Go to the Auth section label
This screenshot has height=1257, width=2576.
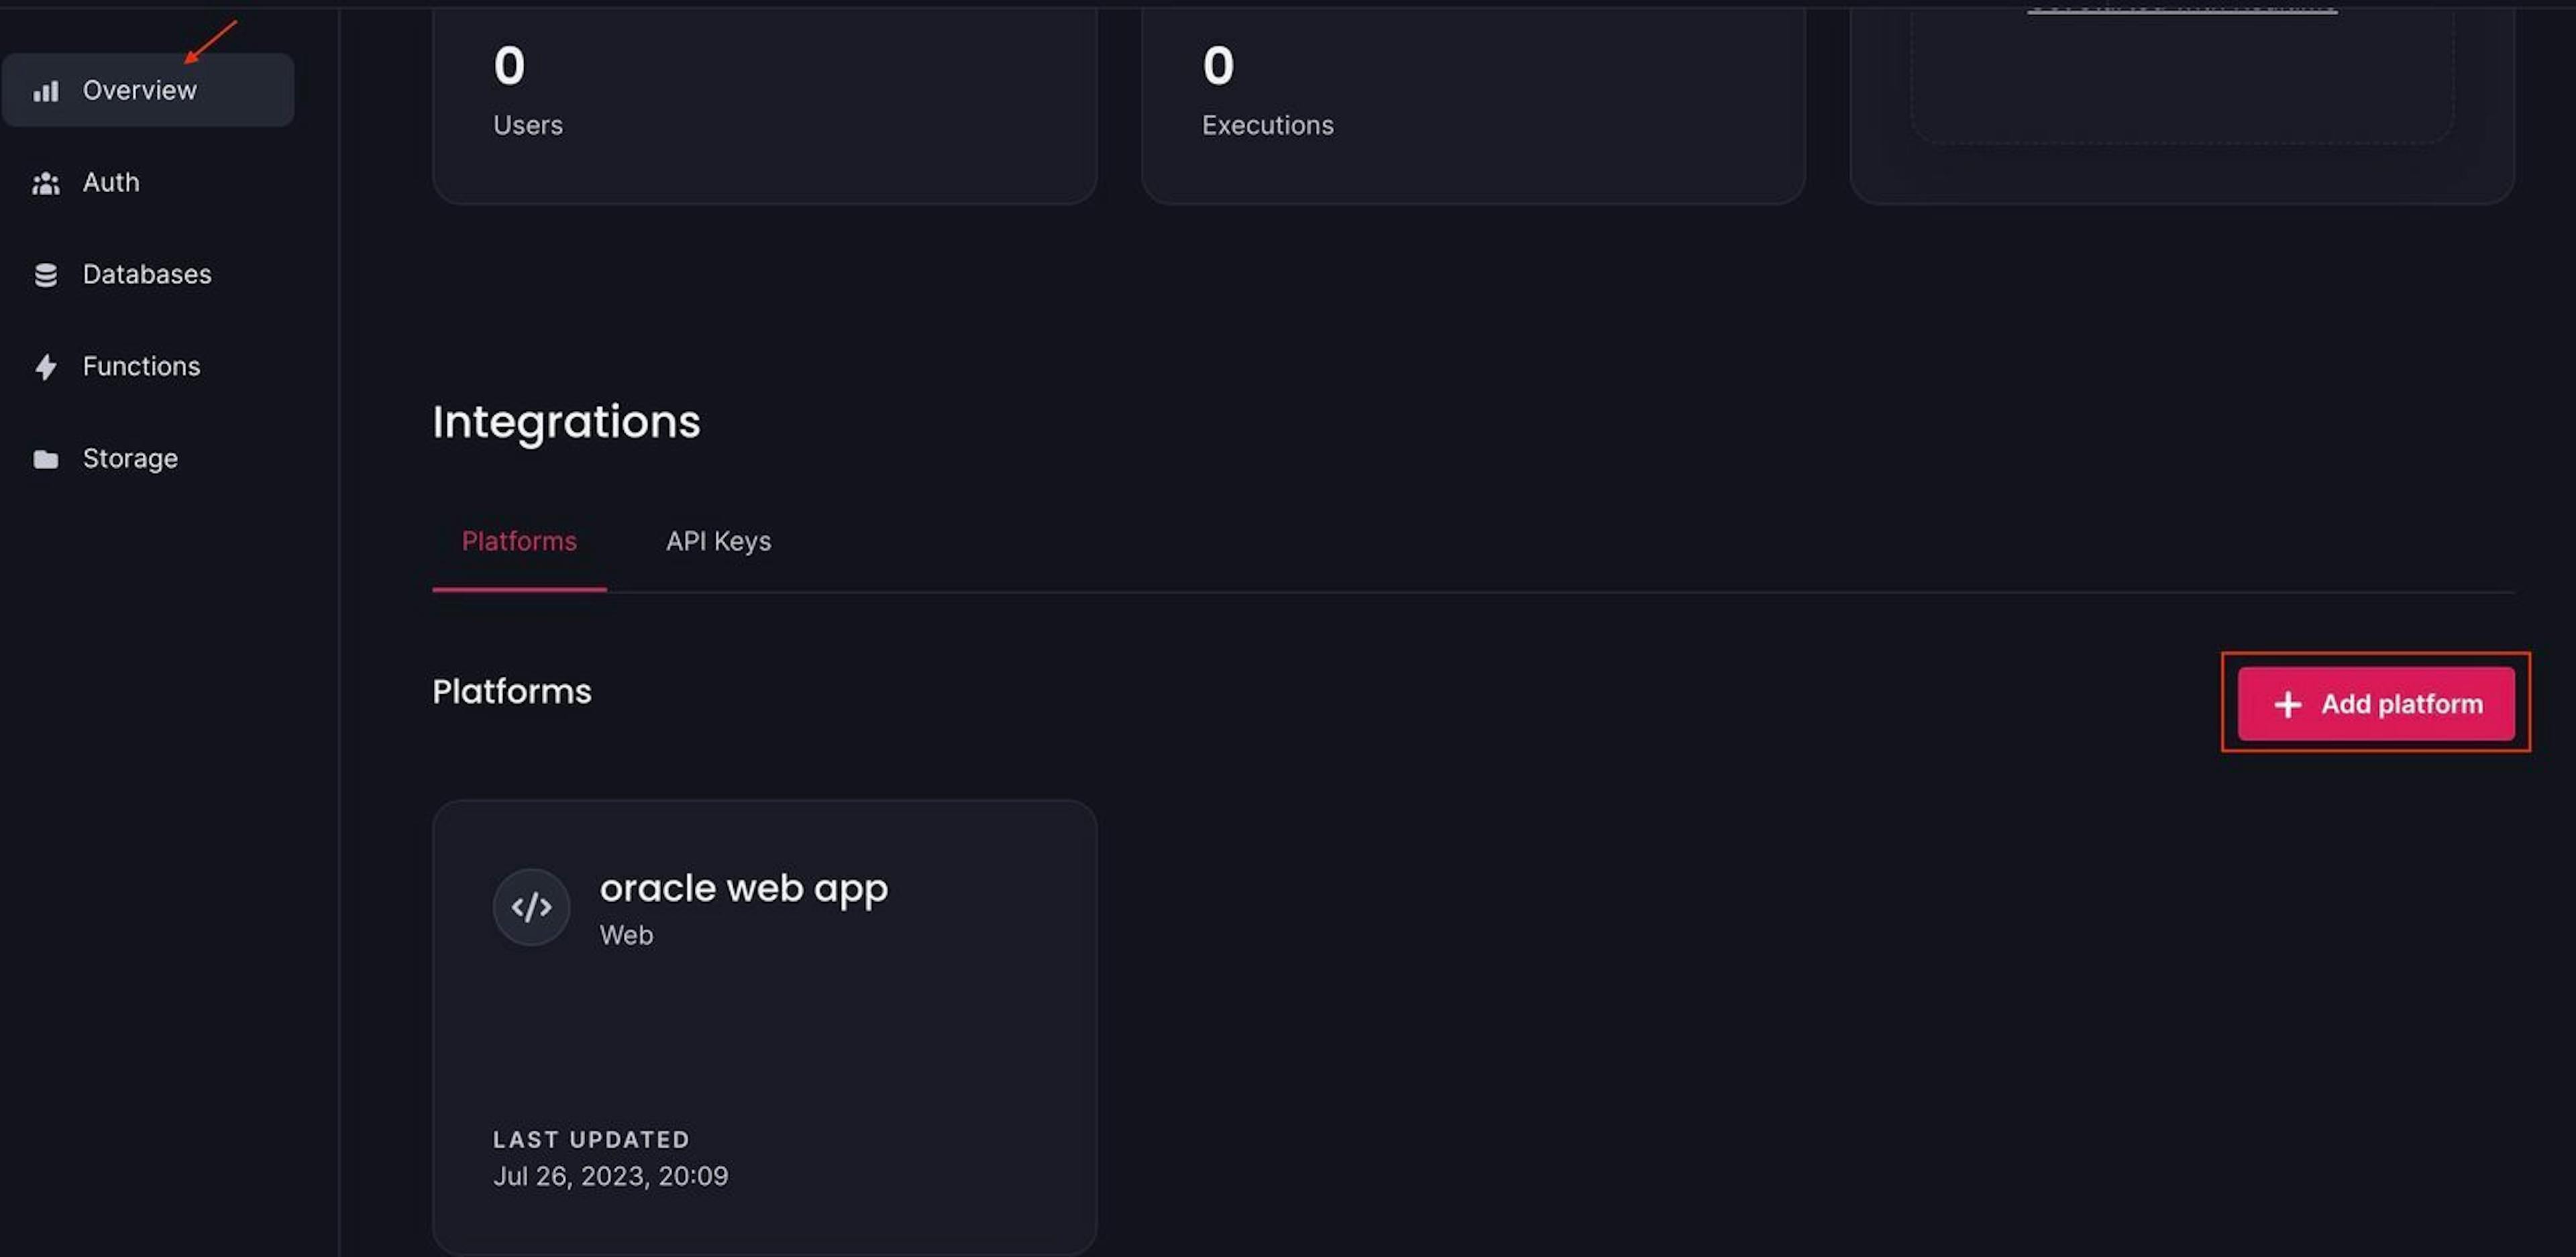[111, 182]
